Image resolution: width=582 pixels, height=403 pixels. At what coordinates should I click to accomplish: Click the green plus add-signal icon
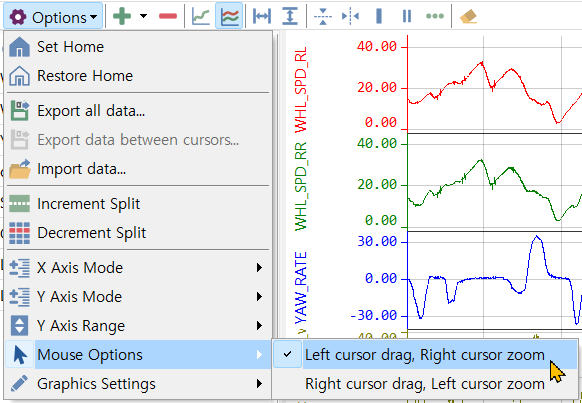tap(122, 16)
